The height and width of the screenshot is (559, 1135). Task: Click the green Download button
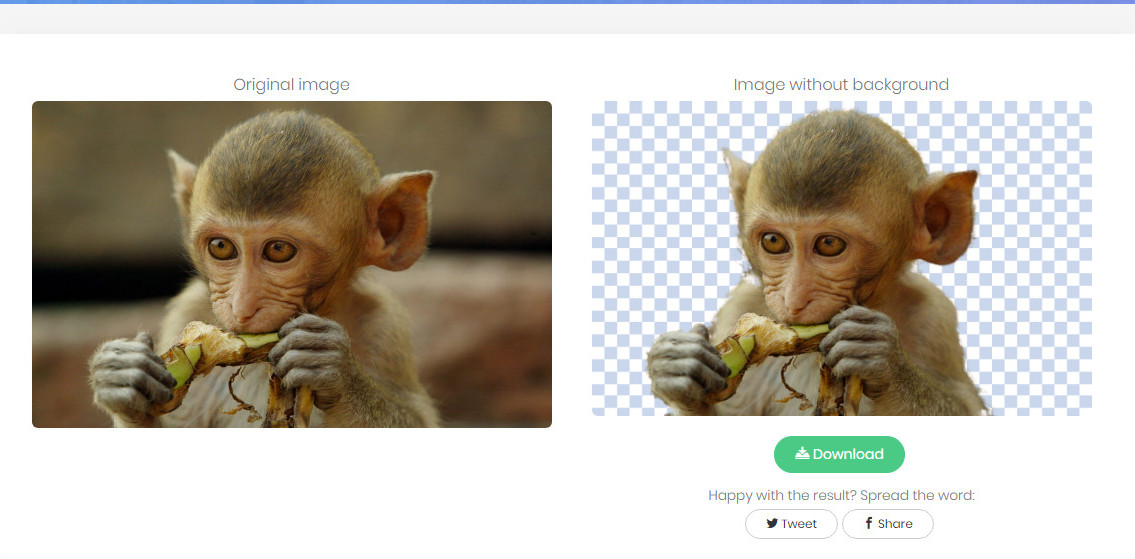839,454
